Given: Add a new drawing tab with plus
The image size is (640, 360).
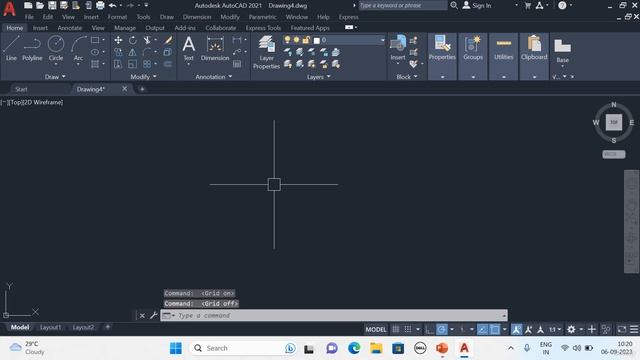Looking at the screenshot, I should pos(142,89).
